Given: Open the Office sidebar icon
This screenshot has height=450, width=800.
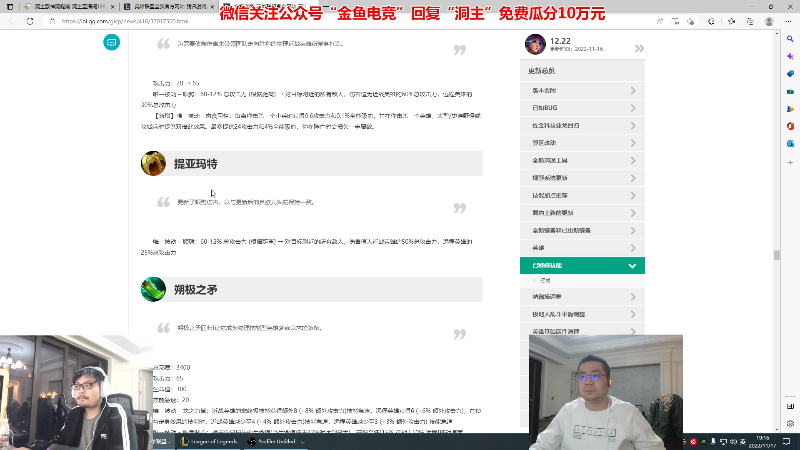Looking at the screenshot, I should pos(790,126).
